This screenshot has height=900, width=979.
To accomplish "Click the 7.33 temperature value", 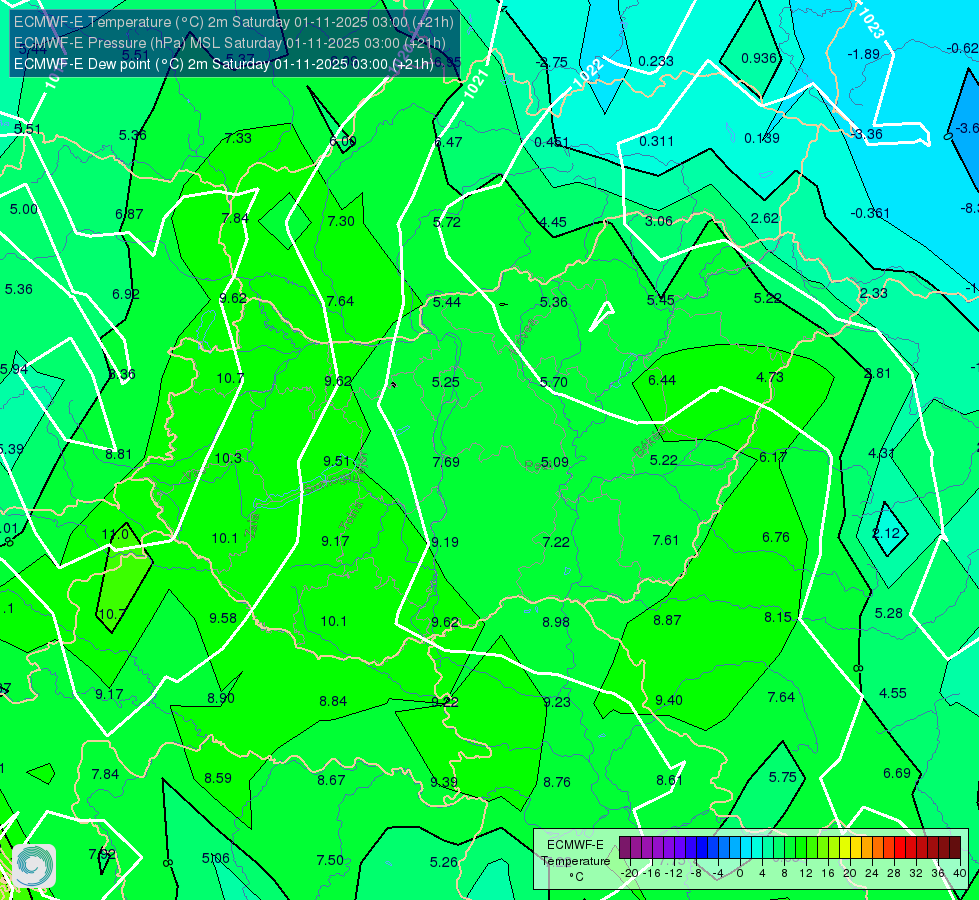I will pos(238,139).
